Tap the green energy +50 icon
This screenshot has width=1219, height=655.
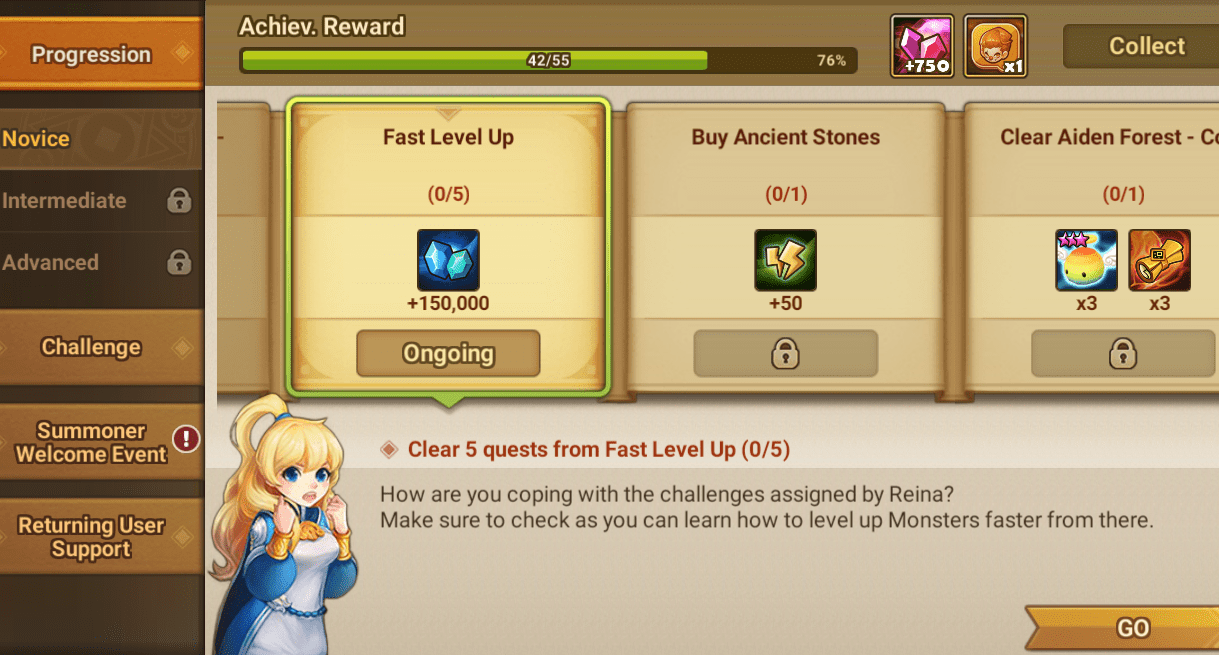coord(785,260)
